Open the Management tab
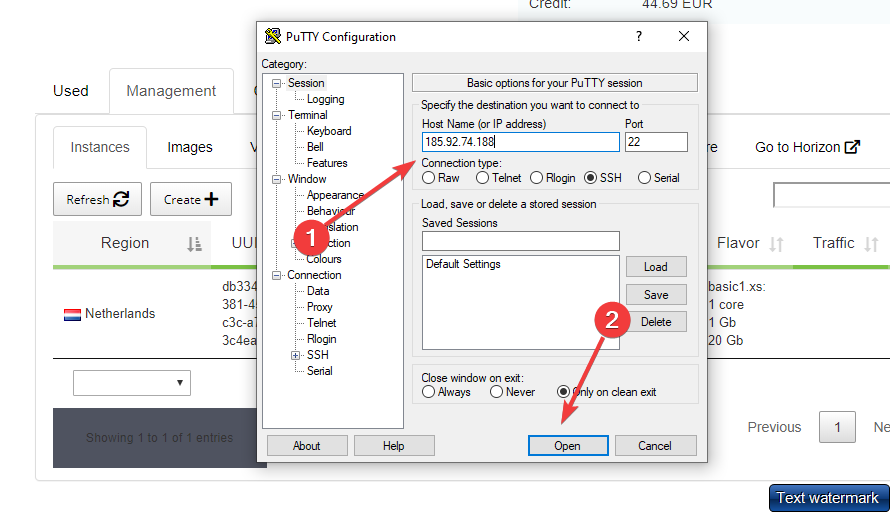 point(171,91)
